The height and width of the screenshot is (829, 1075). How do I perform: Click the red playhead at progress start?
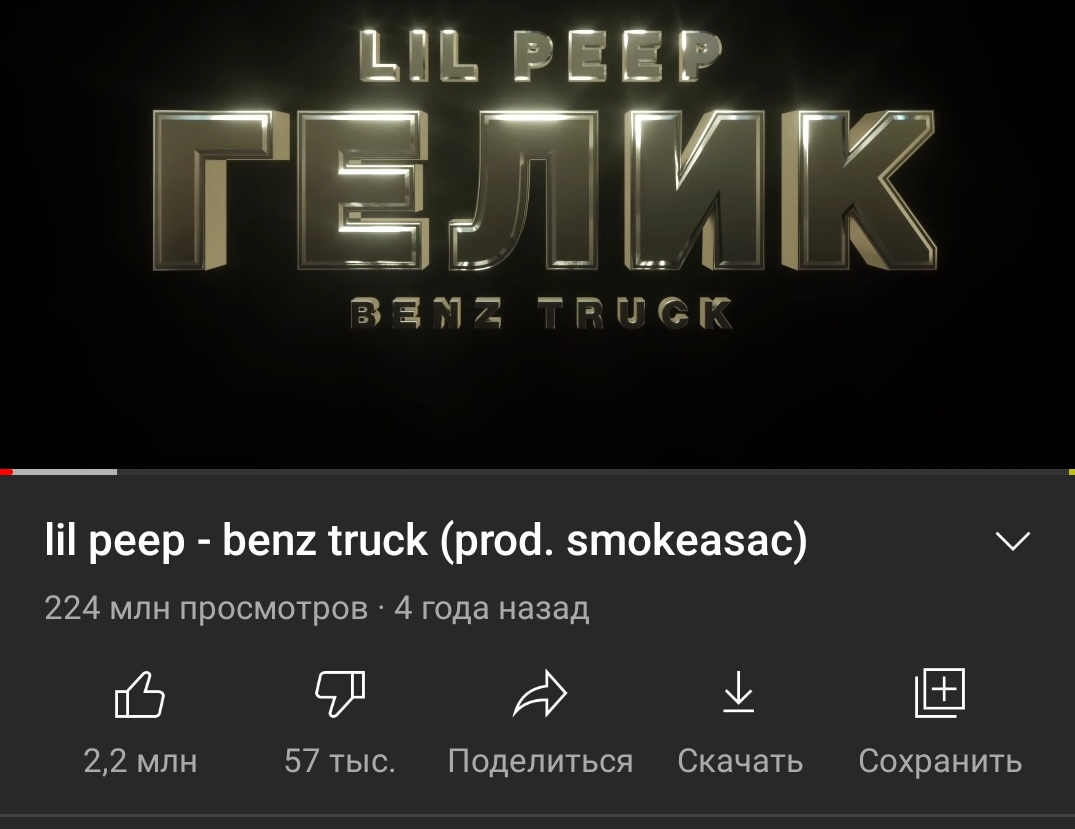[x=6, y=472]
